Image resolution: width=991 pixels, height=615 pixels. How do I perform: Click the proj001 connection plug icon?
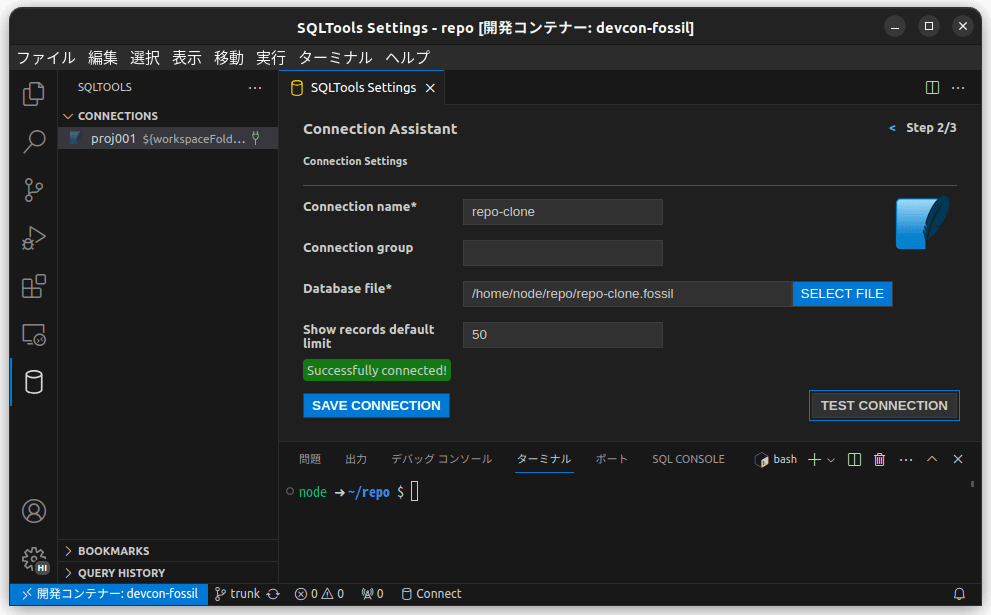[x=256, y=138]
